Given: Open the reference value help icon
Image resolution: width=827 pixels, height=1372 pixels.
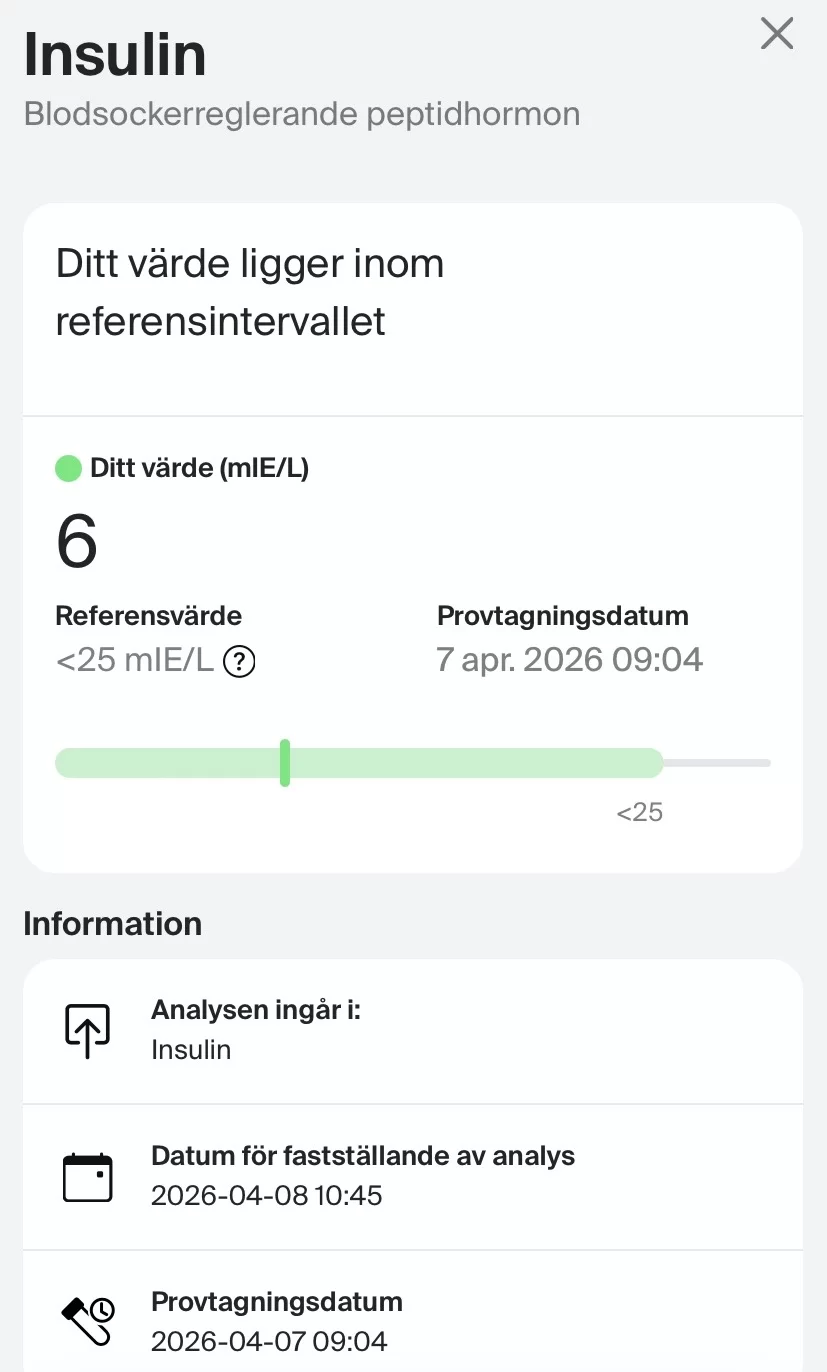Looking at the screenshot, I should pos(239,661).
